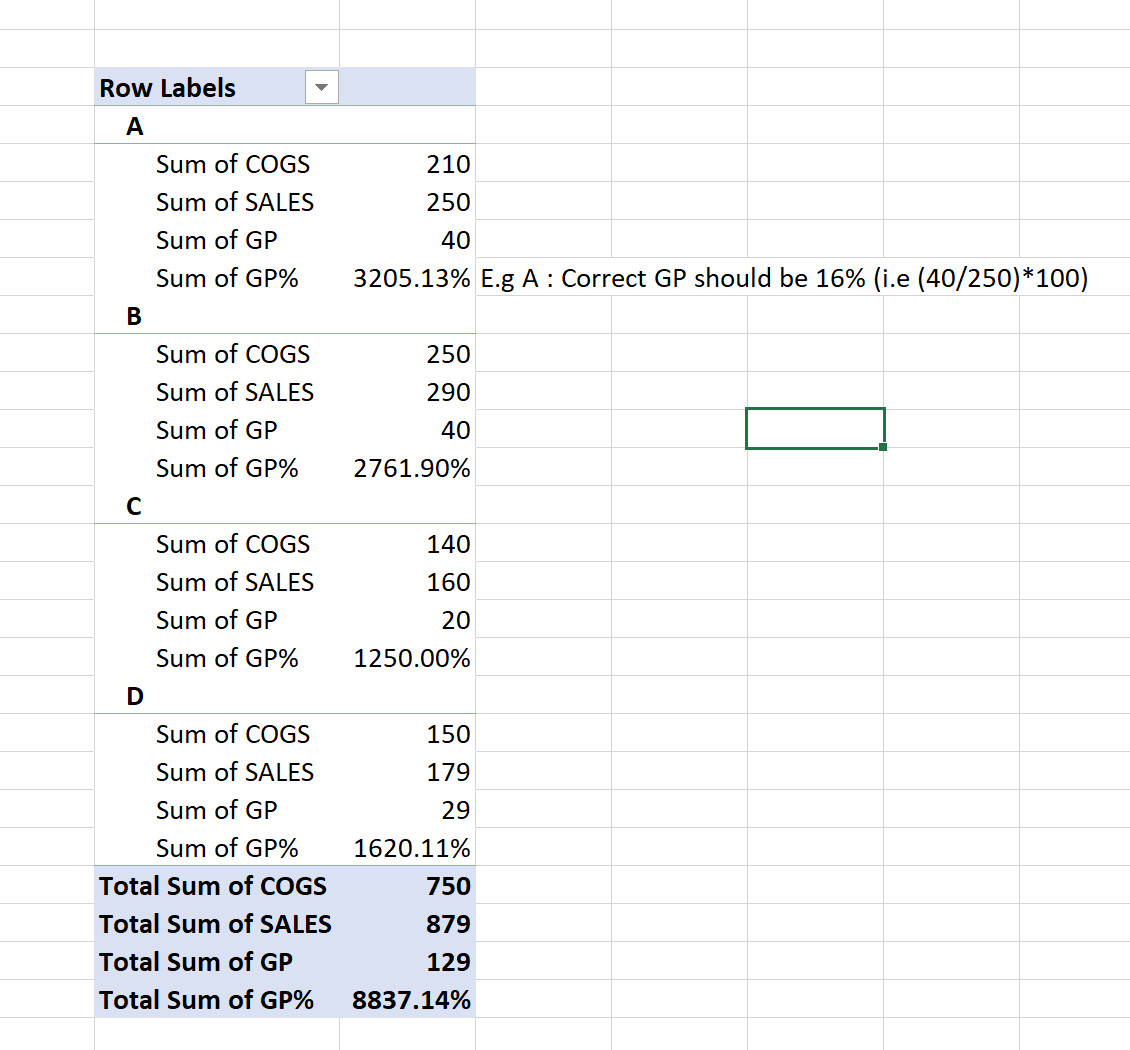Select the 2761.90% GP% value for B
Viewport: 1130px width, 1050px height.
[x=413, y=467]
